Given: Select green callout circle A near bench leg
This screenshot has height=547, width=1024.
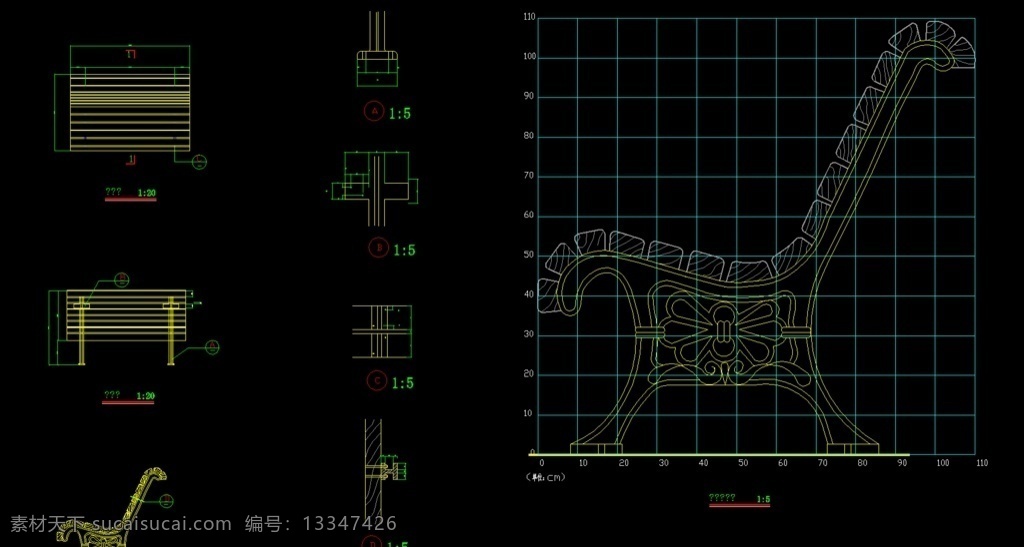Looking at the screenshot, I should (211, 347).
